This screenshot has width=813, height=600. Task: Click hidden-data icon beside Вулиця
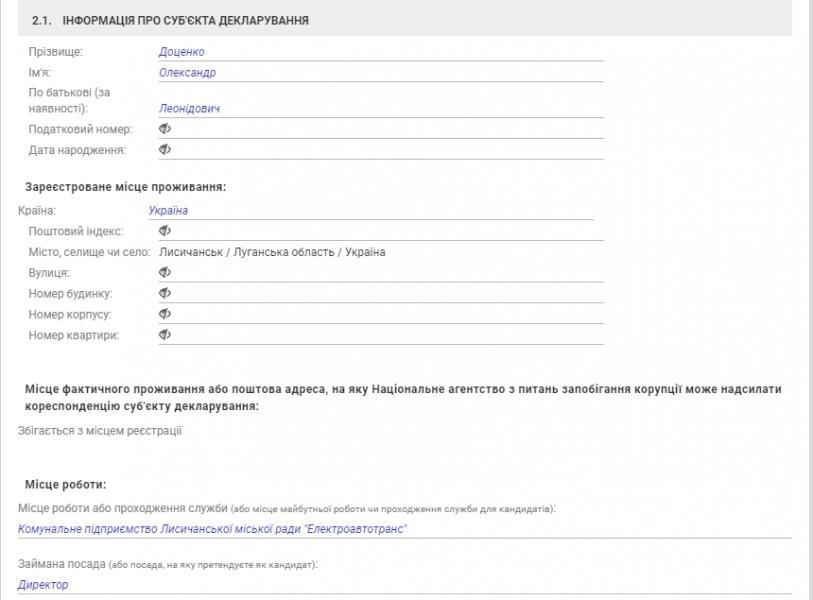coord(165,272)
